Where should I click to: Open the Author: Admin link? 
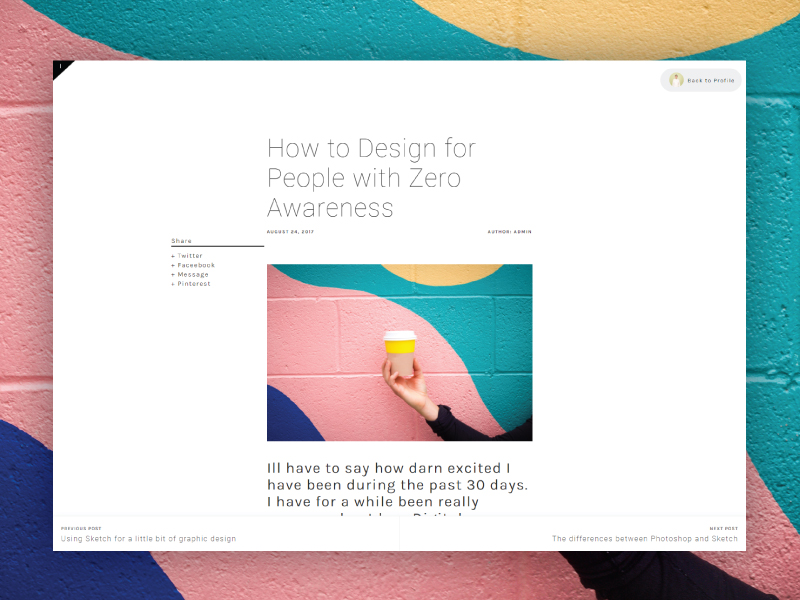pos(509,232)
